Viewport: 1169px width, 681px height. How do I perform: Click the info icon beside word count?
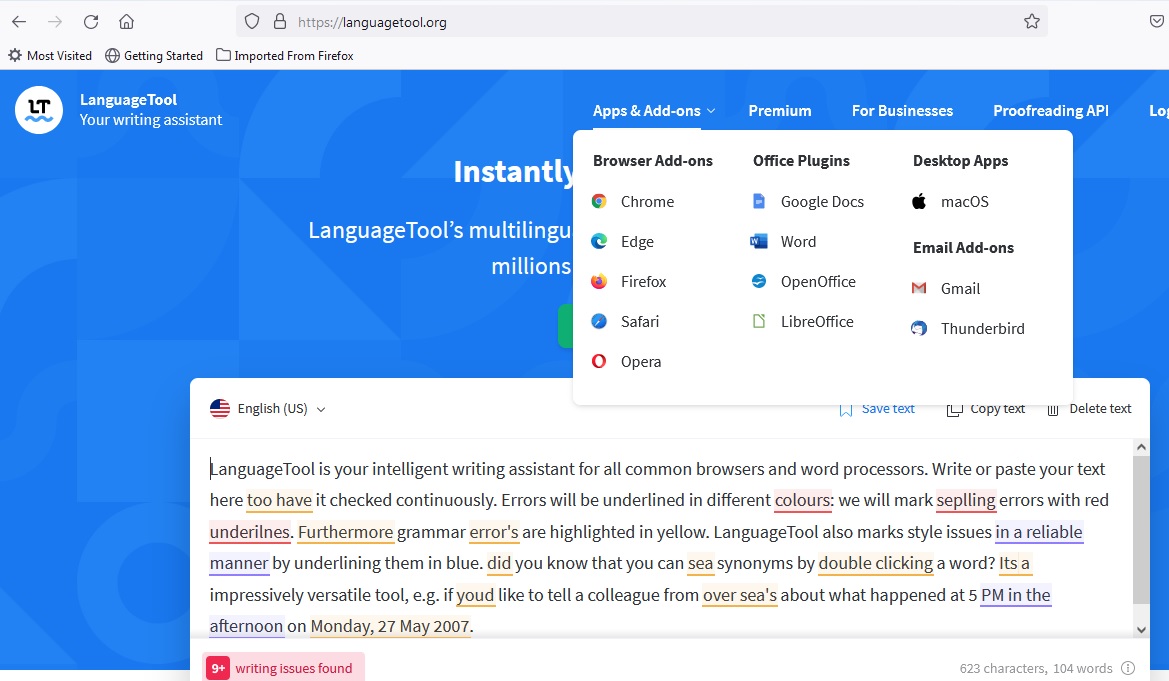click(x=1128, y=668)
